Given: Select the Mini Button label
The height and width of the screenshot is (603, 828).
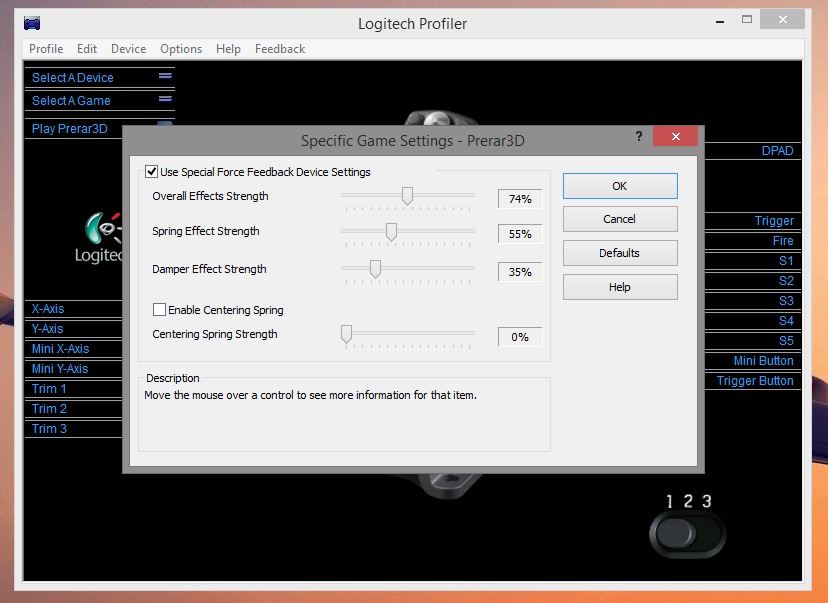Looking at the screenshot, I should (x=764, y=361).
